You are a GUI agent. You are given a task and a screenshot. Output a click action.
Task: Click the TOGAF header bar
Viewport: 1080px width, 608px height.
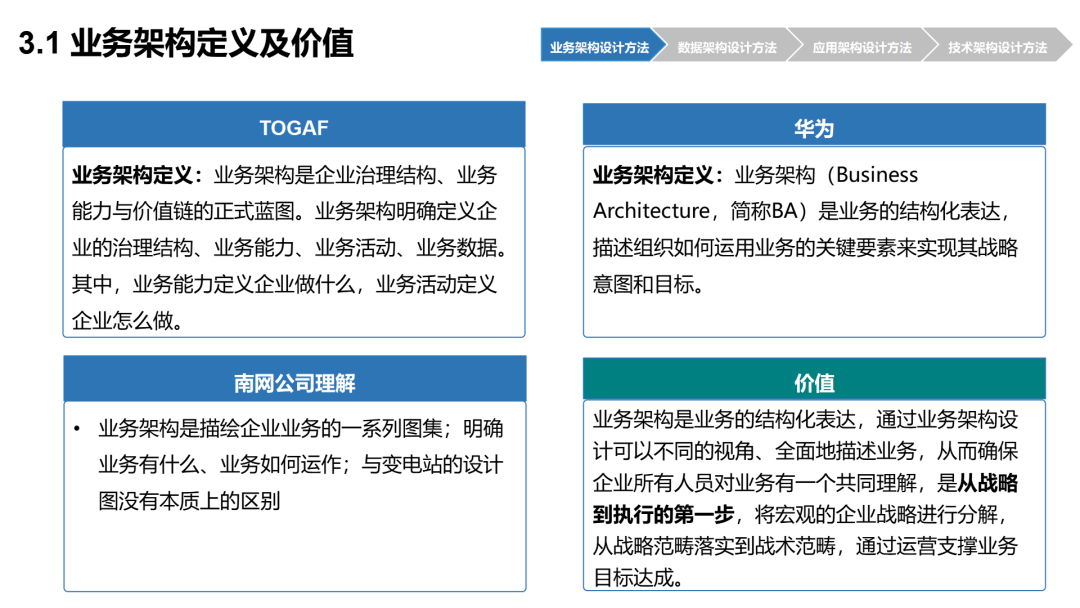(294, 125)
